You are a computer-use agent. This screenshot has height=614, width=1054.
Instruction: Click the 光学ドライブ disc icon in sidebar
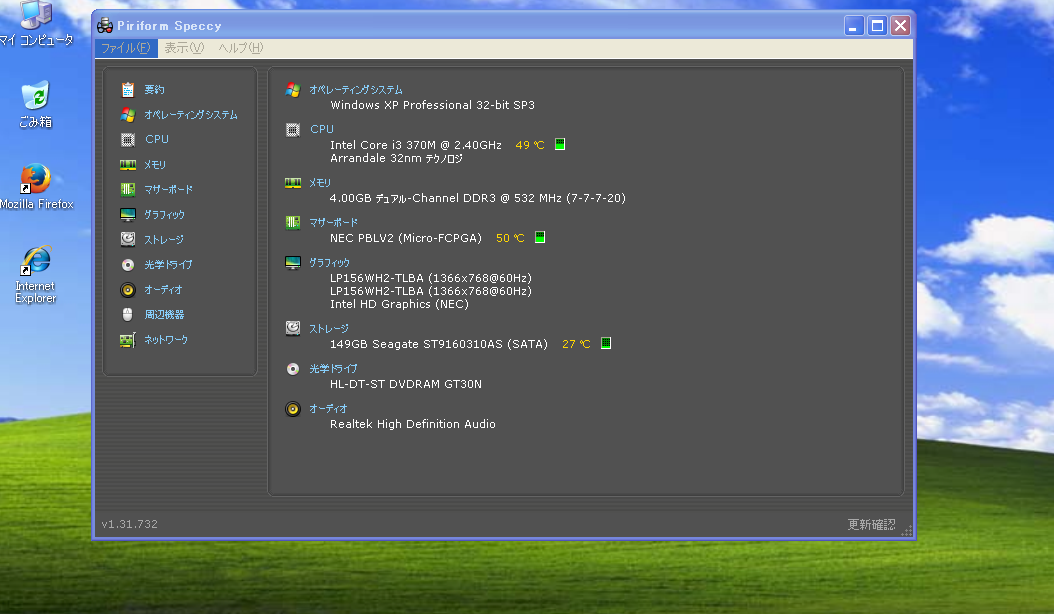pyautogui.click(x=128, y=265)
